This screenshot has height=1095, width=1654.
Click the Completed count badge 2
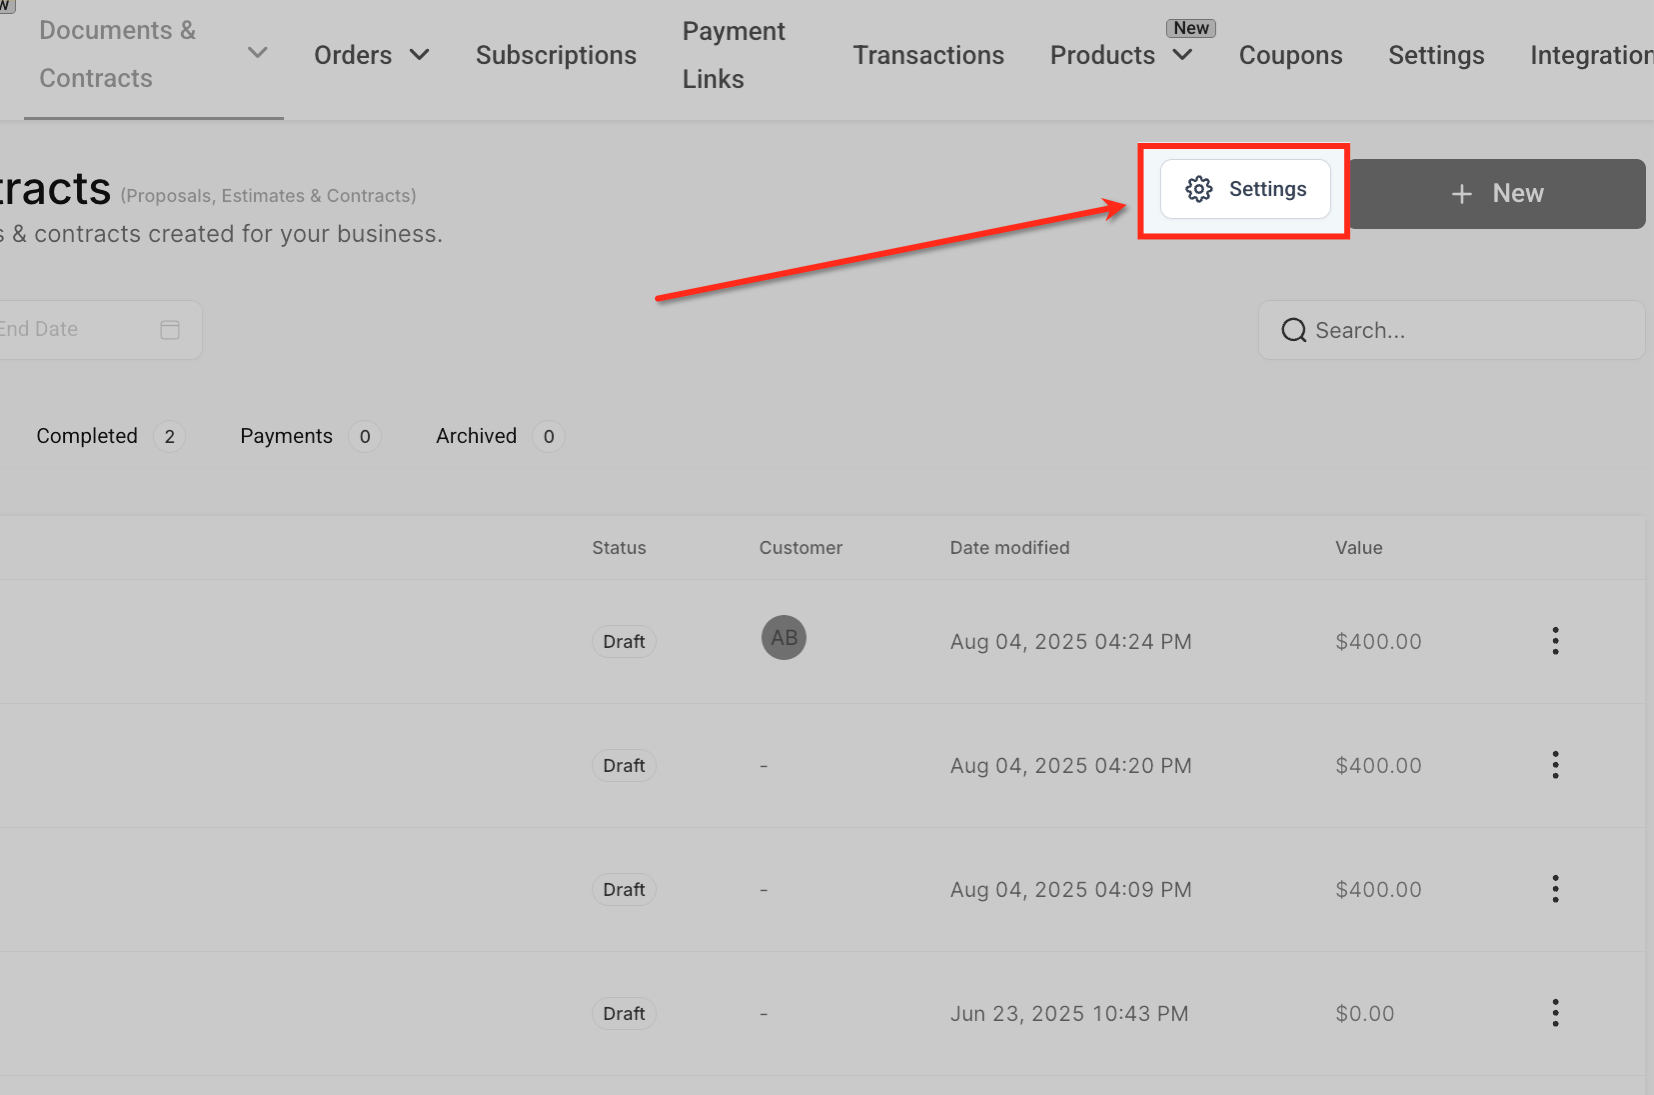(x=170, y=437)
